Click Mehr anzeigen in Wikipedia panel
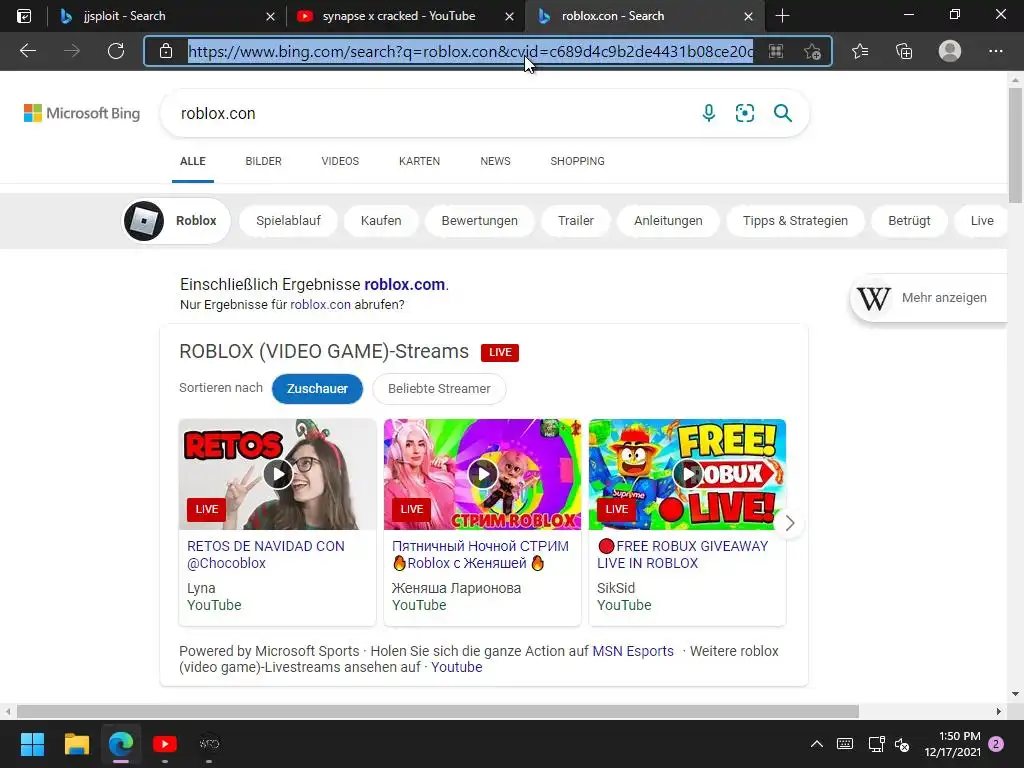The image size is (1024, 768). click(944, 298)
